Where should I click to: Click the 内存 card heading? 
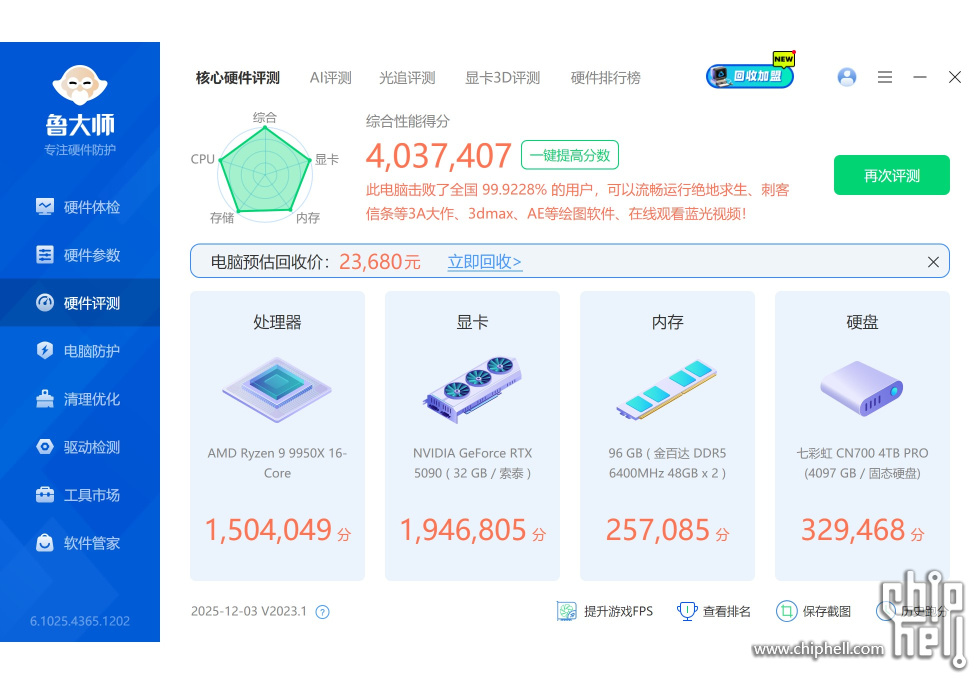point(667,322)
